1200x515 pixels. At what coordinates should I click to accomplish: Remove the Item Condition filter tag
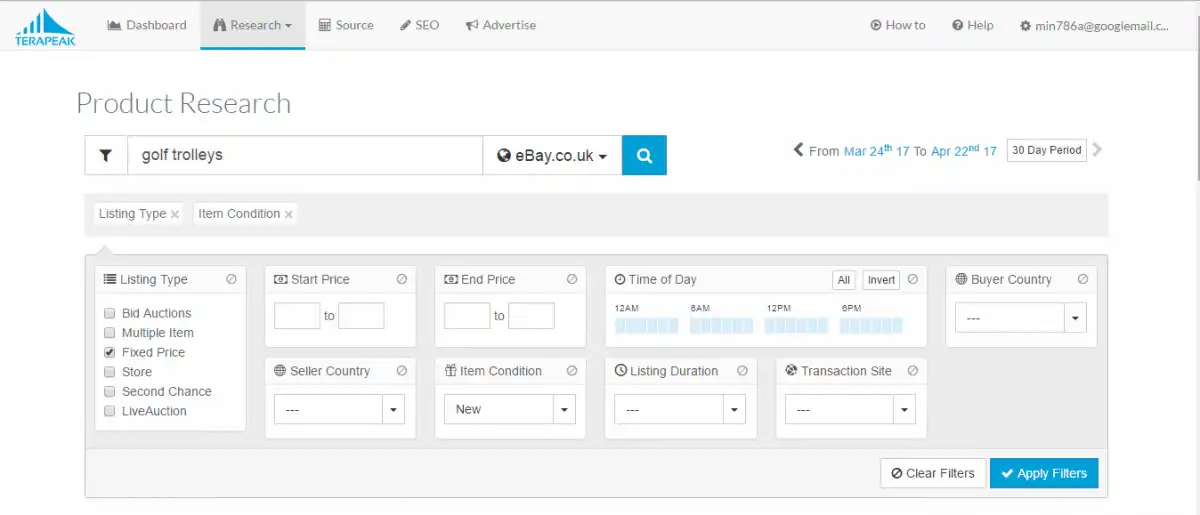(x=289, y=214)
